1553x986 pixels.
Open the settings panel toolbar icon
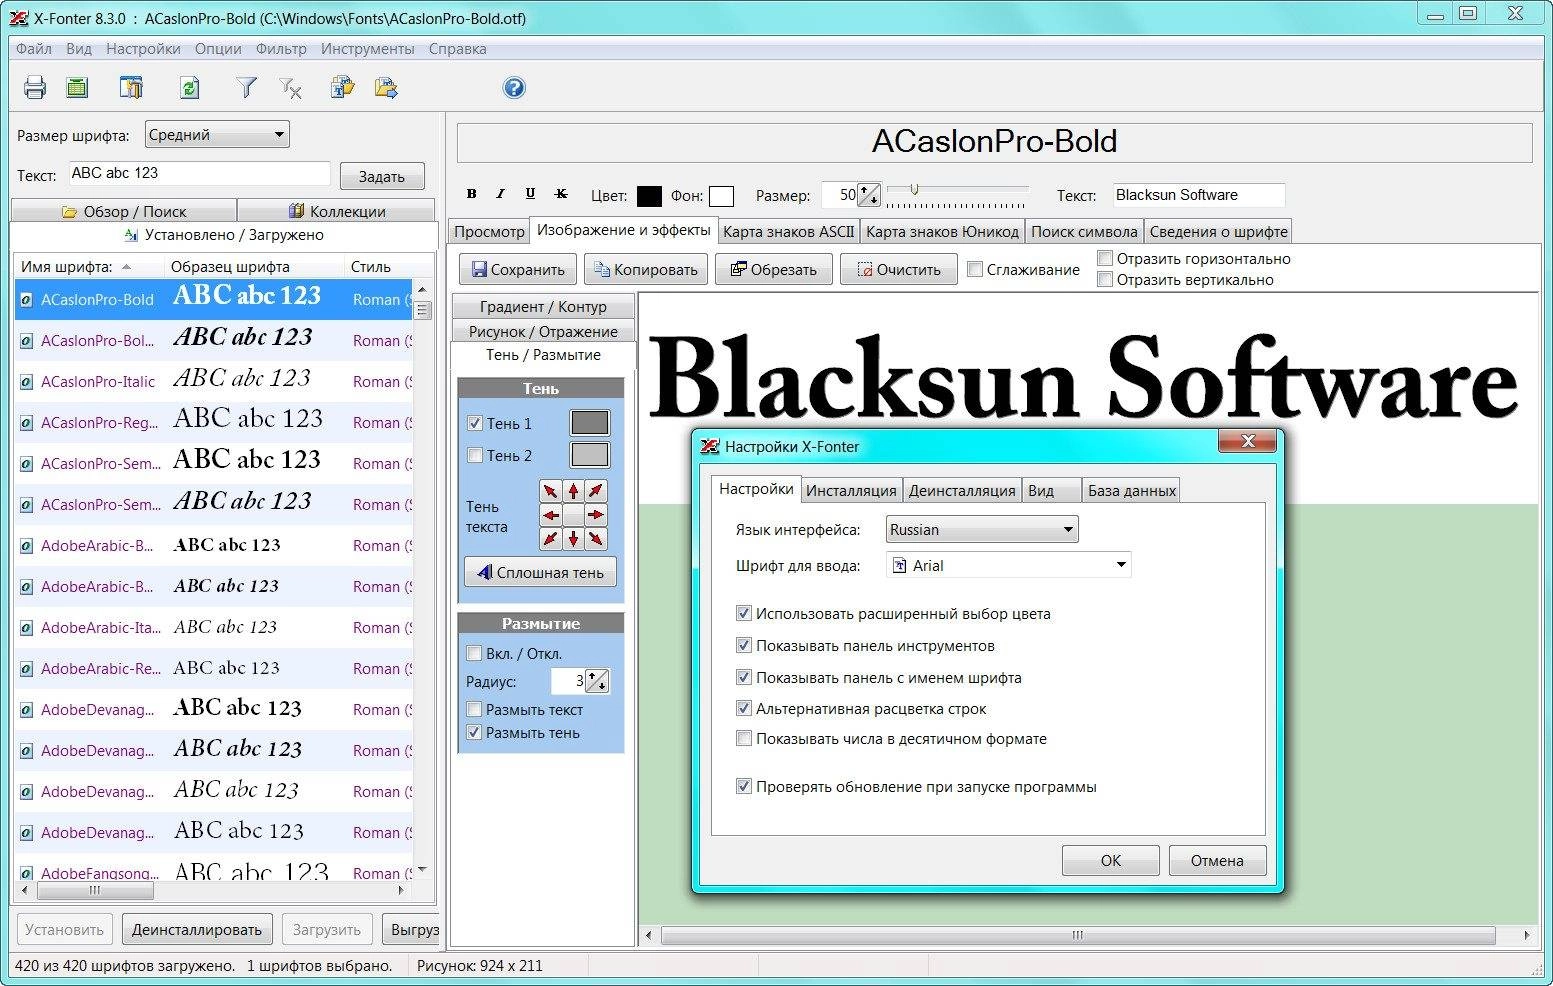[x=131, y=88]
